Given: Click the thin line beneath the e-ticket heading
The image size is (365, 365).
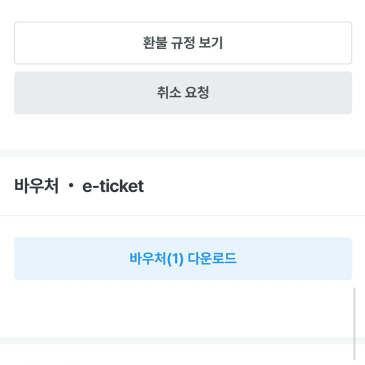Looking at the screenshot, I should (182, 215).
